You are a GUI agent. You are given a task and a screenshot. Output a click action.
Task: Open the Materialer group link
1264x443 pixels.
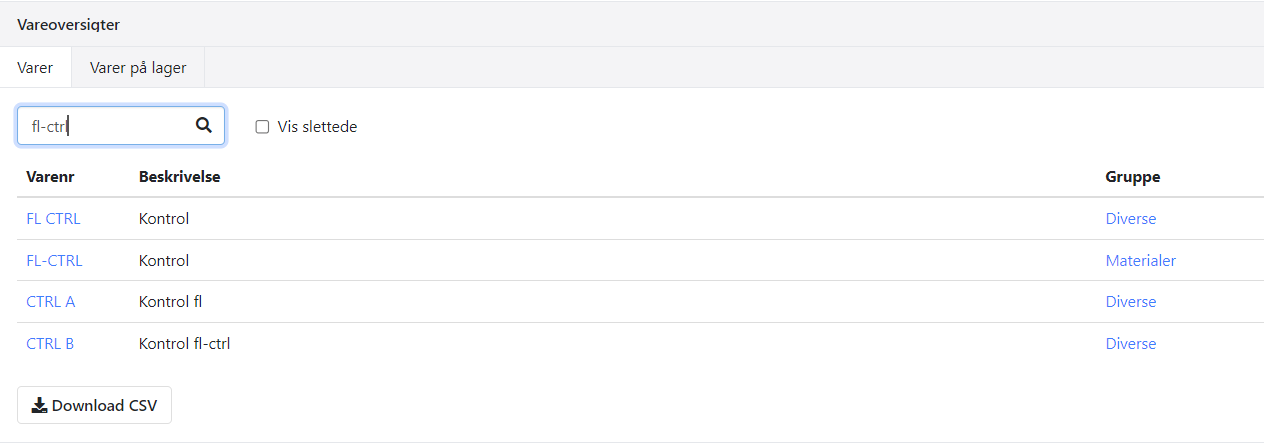click(1140, 261)
